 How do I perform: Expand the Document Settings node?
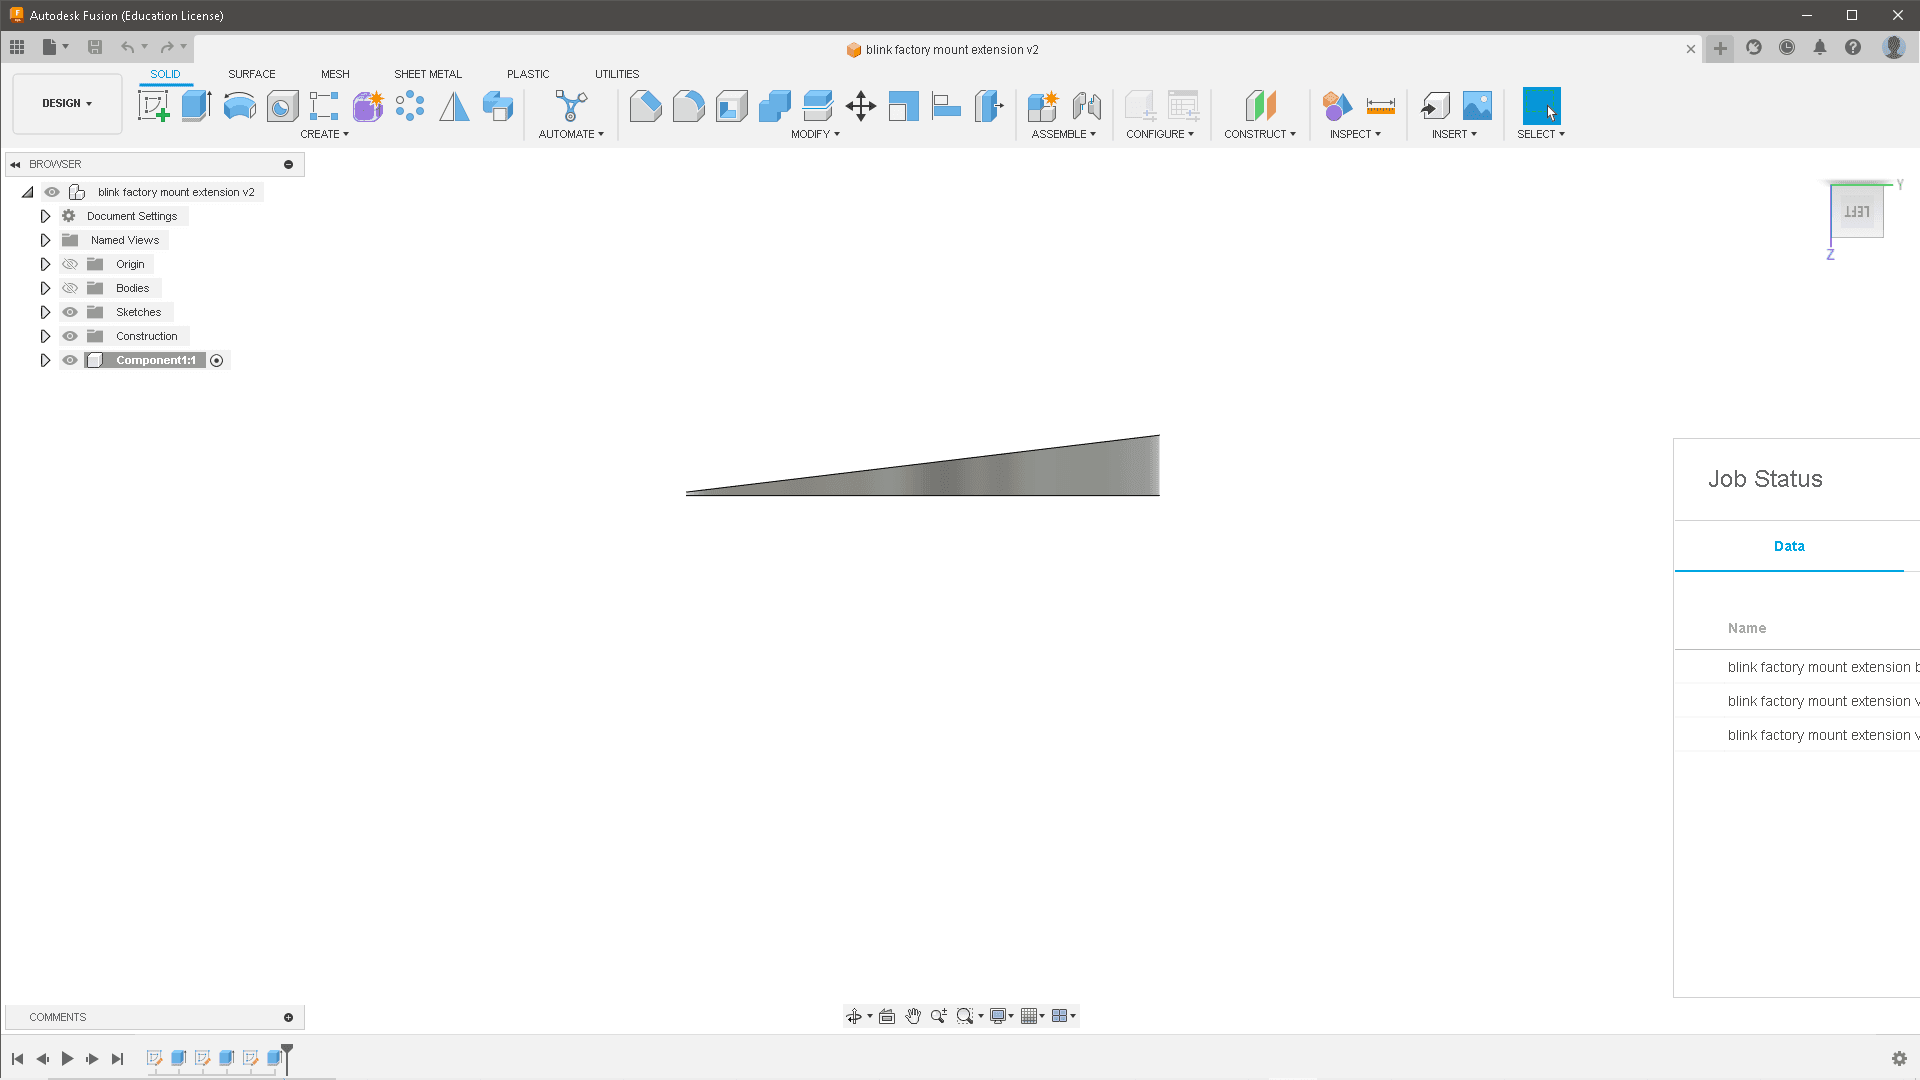(45, 216)
